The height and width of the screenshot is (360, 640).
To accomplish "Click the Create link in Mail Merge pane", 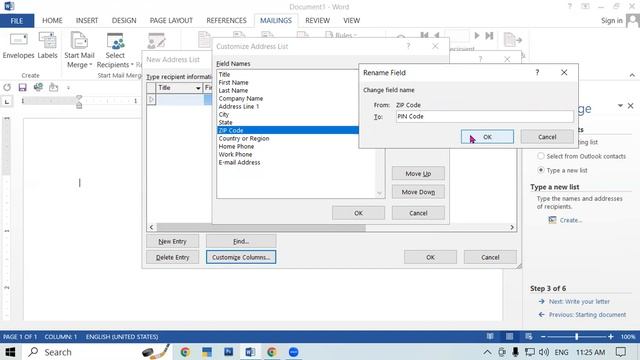I will coord(571,220).
